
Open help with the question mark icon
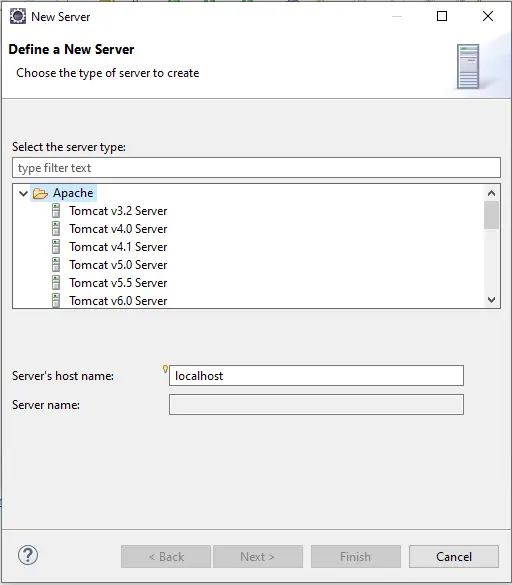(28, 555)
